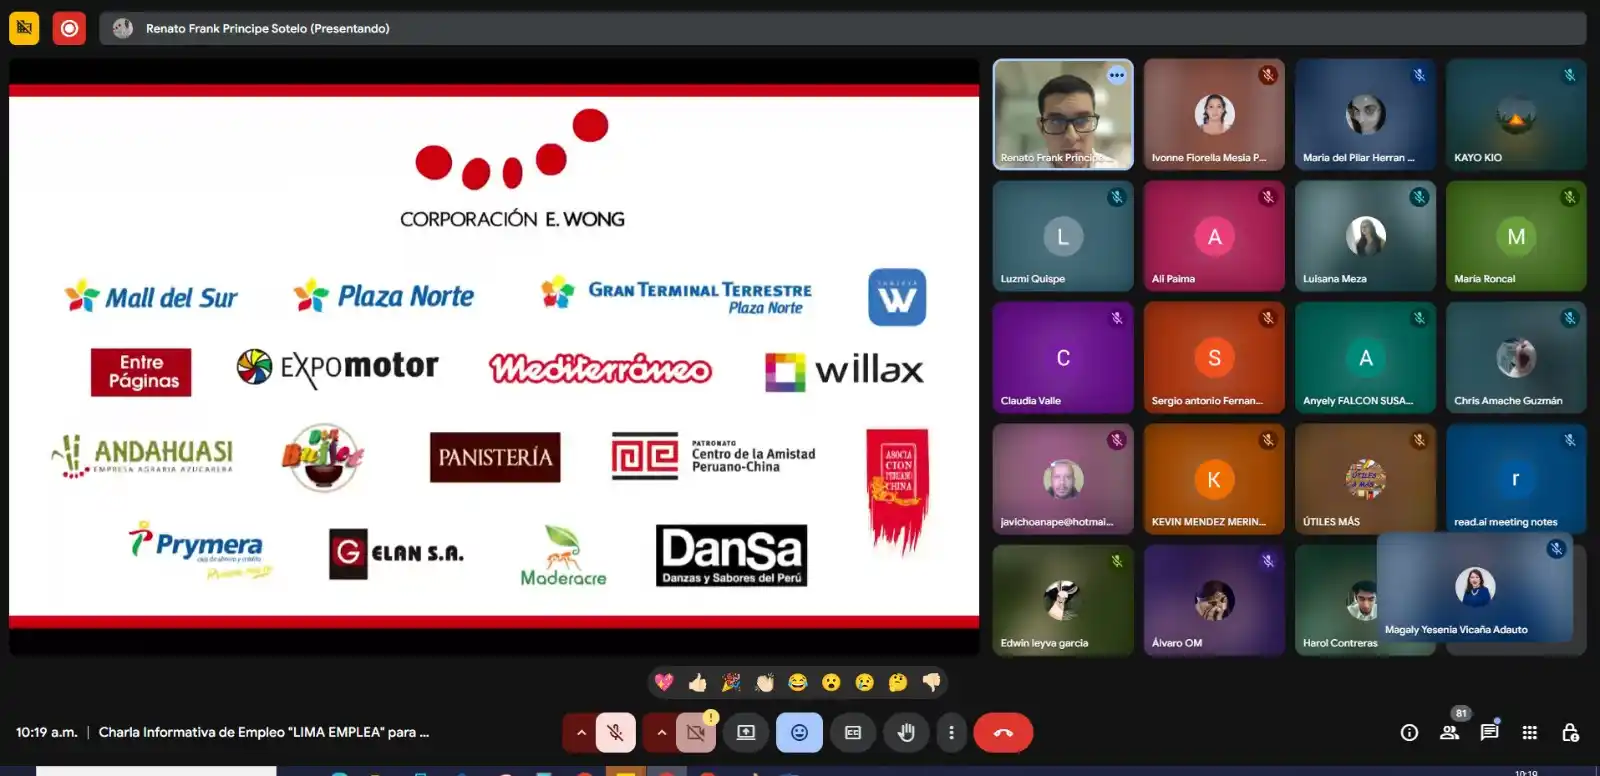Click the red recording indicator icon
The image size is (1600, 776).
[x=69, y=28]
